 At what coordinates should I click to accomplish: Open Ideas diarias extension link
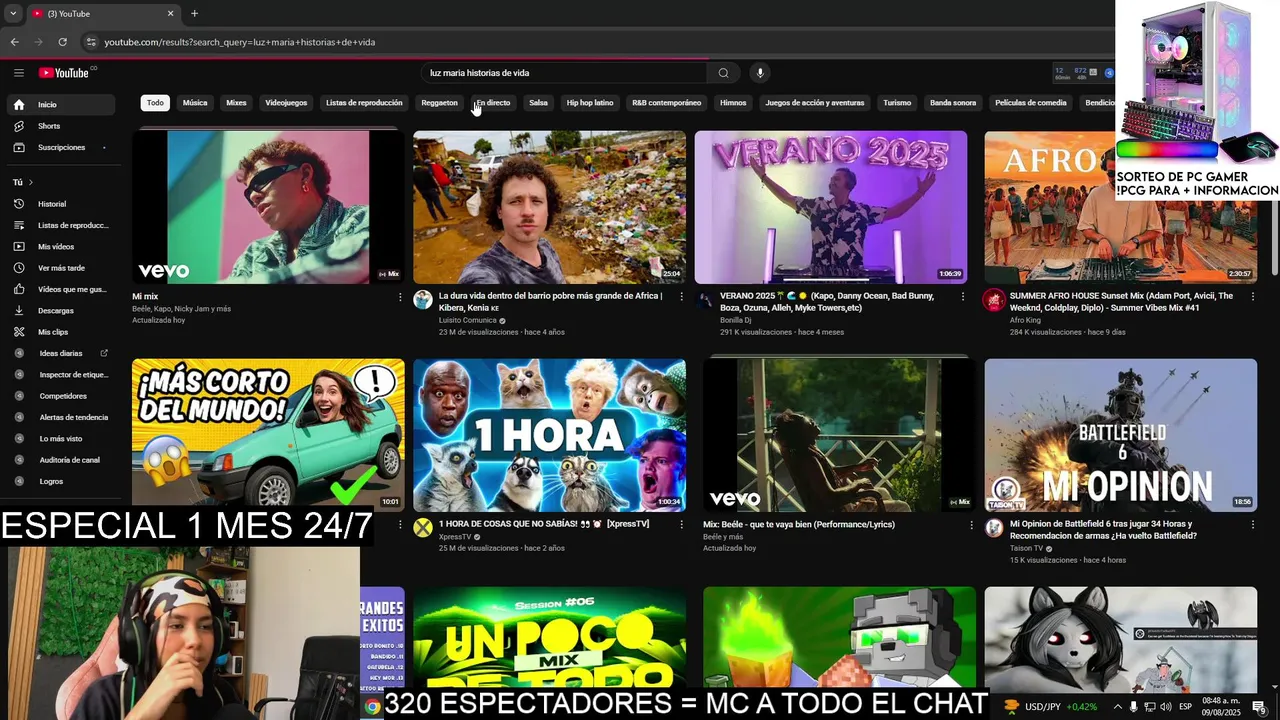pyautogui.click(x=62, y=353)
